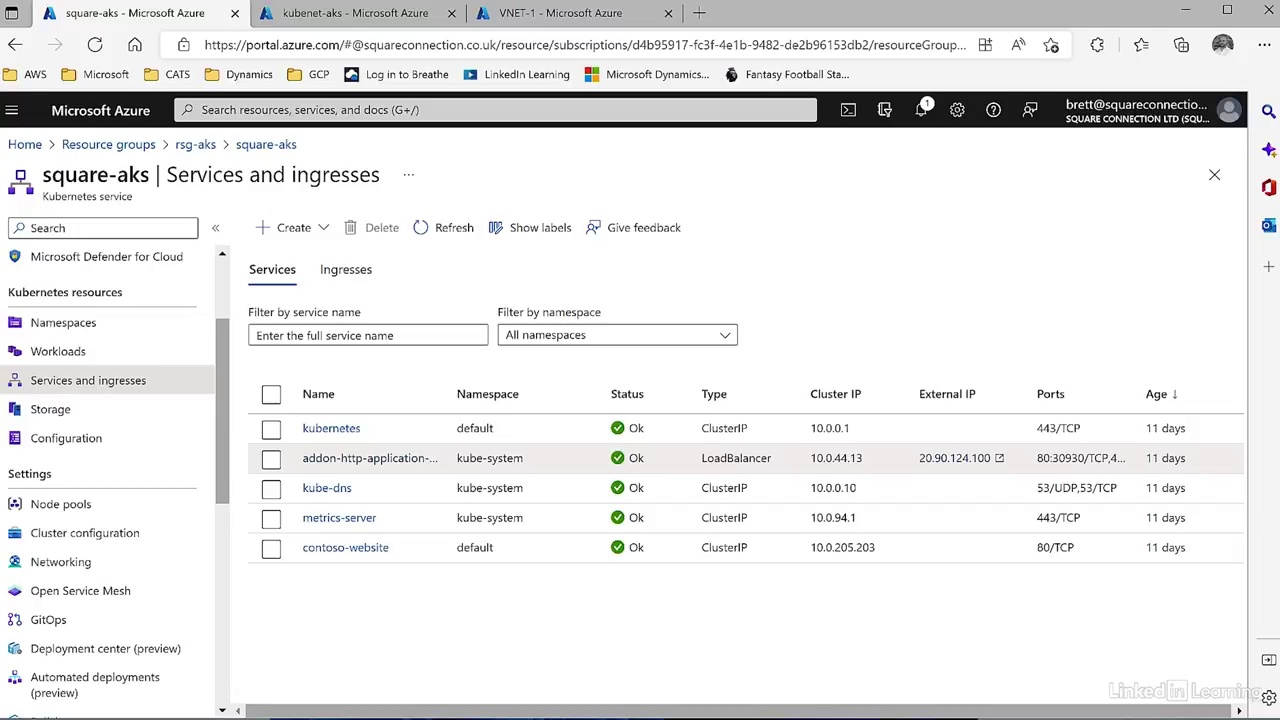
Task: Open Cluster configuration settings
Action: point(85,533)
